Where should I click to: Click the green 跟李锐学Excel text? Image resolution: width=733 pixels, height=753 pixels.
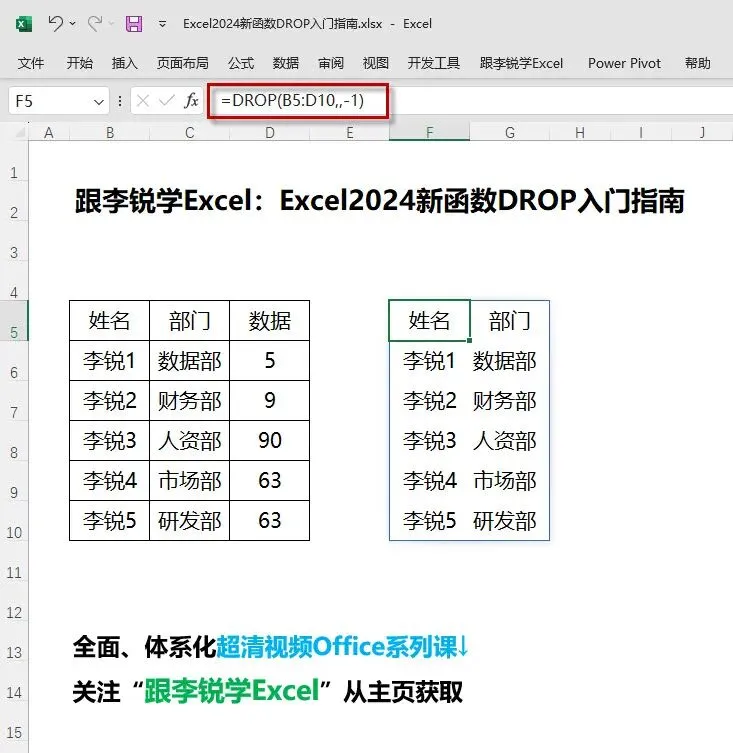232,691
